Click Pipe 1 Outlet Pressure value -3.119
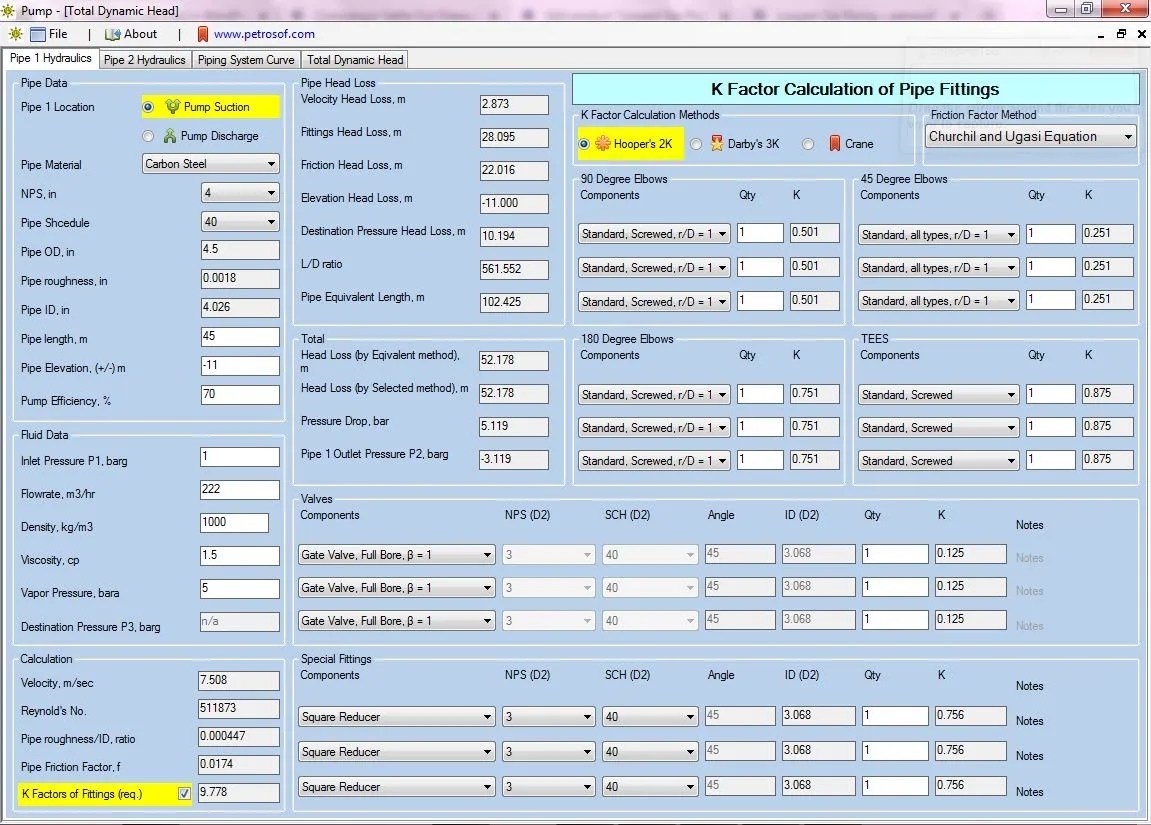 pos(514,459)
